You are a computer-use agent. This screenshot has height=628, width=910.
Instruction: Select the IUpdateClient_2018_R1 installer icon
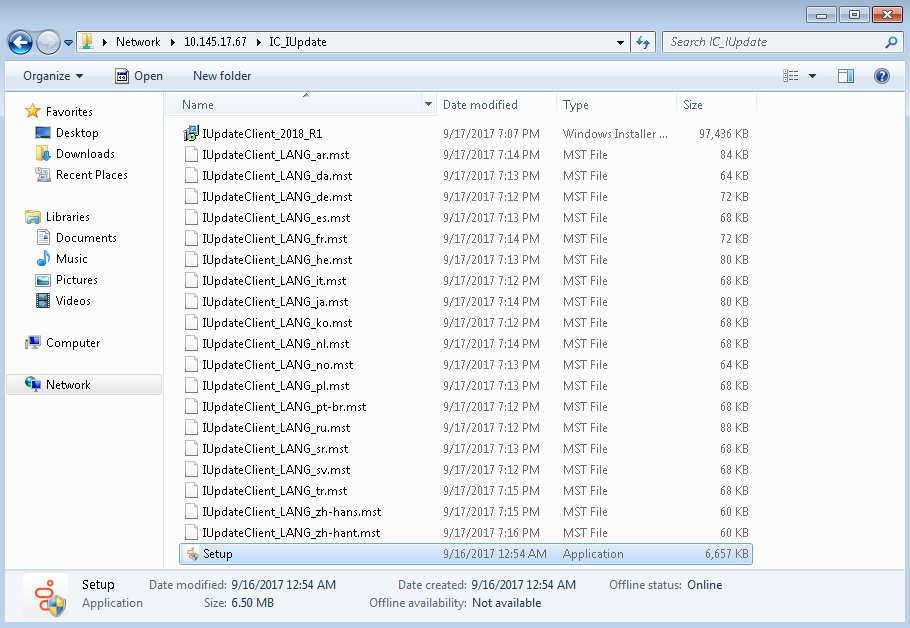coord(190,132)
